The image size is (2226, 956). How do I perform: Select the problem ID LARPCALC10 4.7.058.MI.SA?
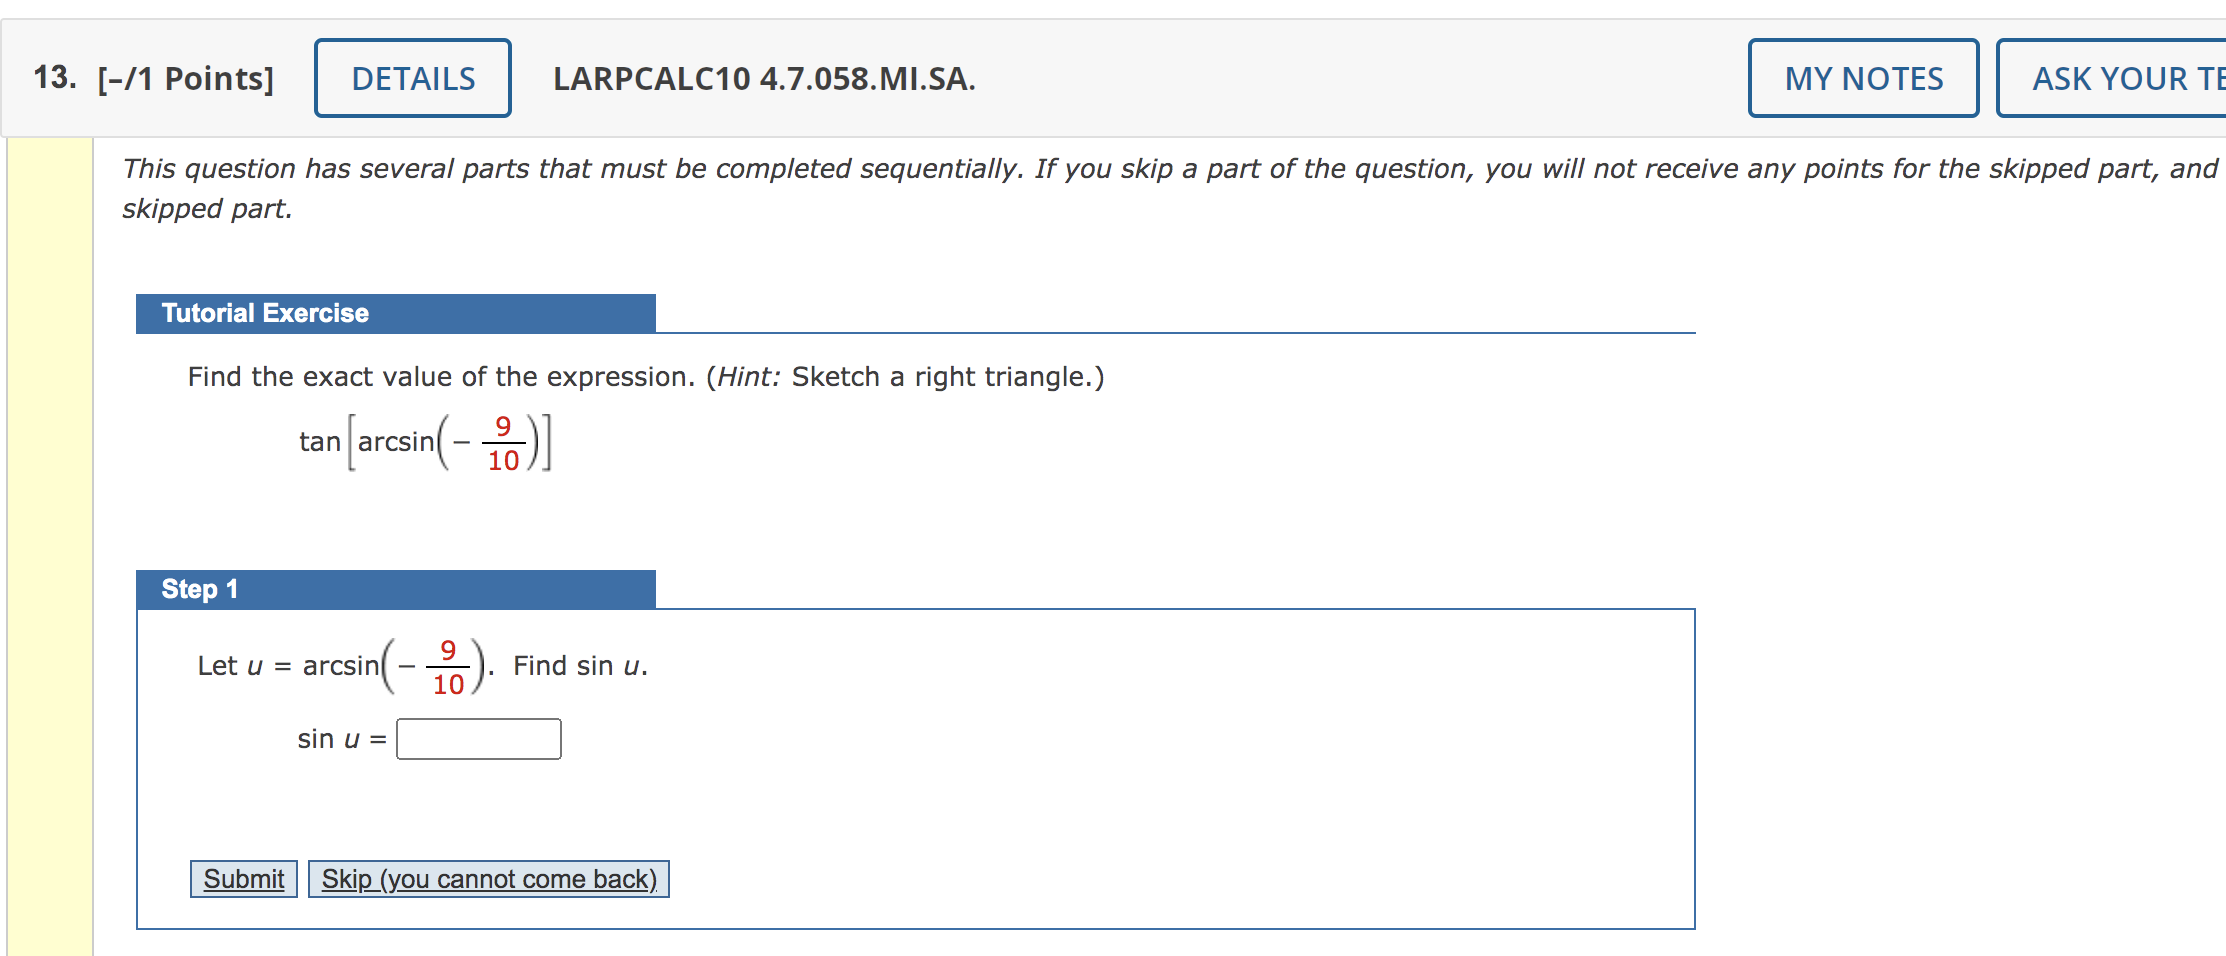(763, 80)
